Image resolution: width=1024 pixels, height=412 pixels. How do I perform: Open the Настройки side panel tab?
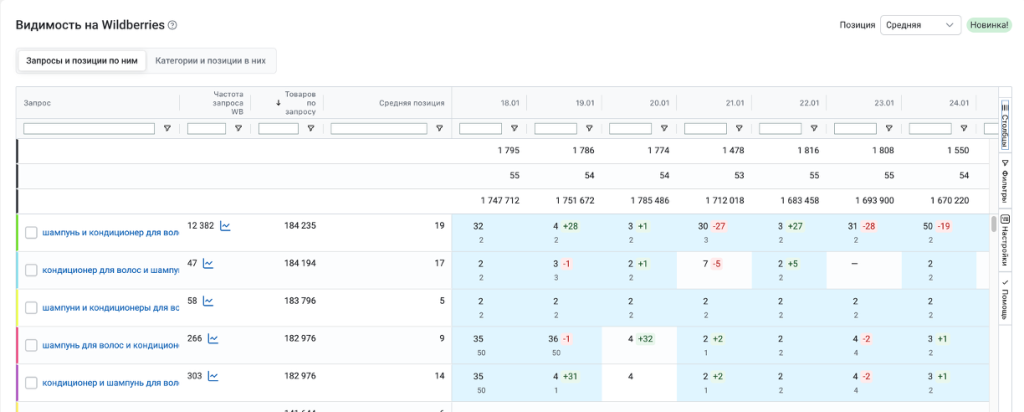coord(1005,240)
